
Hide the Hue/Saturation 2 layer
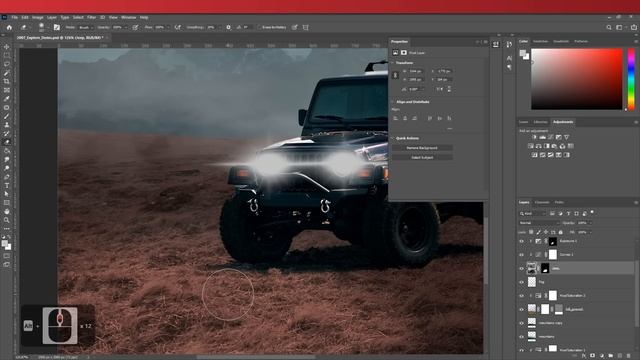pyautogui.click(x=521, y=296)
